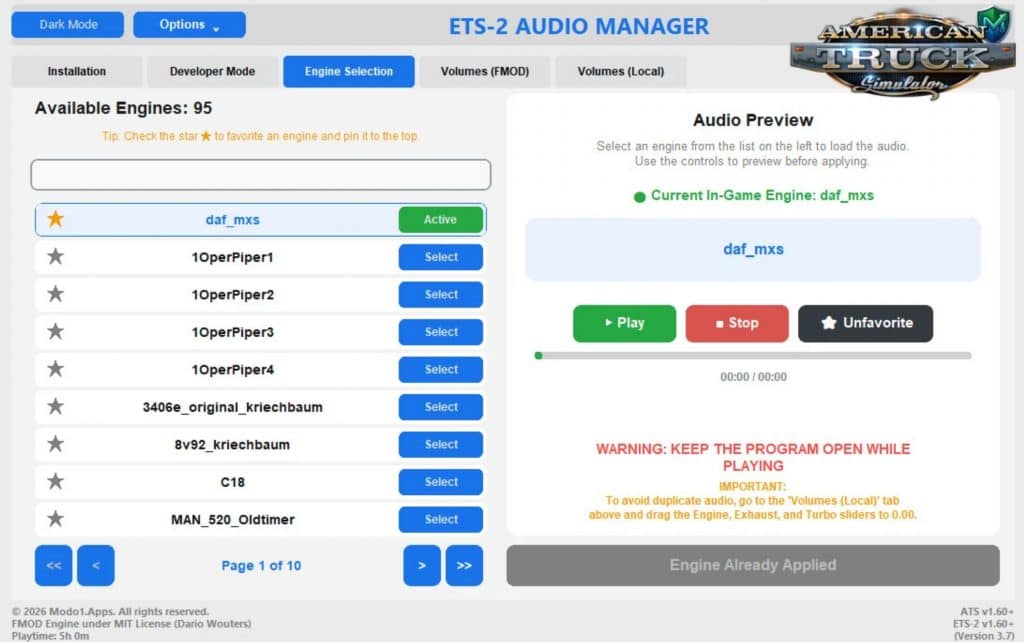The image size is (1024, 642).
Task: Open the Developer Mode tab
Action: pyautogui.click(x=212, y=71)
